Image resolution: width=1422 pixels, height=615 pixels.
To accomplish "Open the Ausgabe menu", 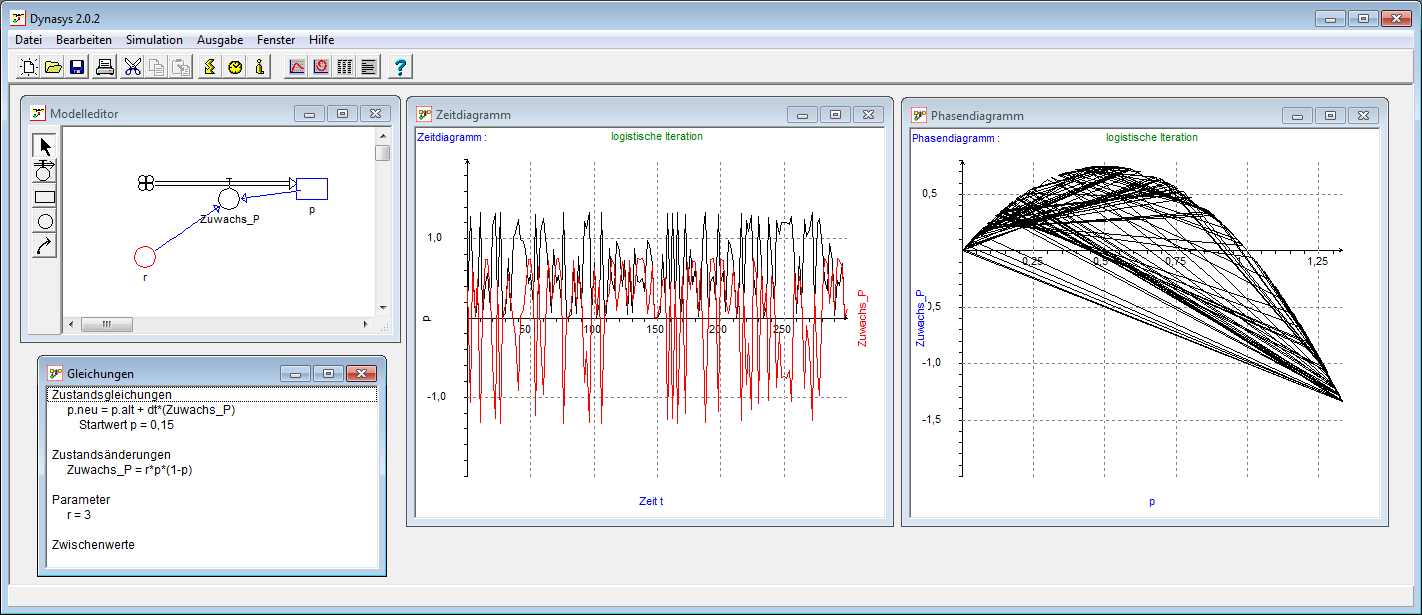I will (x=220, y=40).
